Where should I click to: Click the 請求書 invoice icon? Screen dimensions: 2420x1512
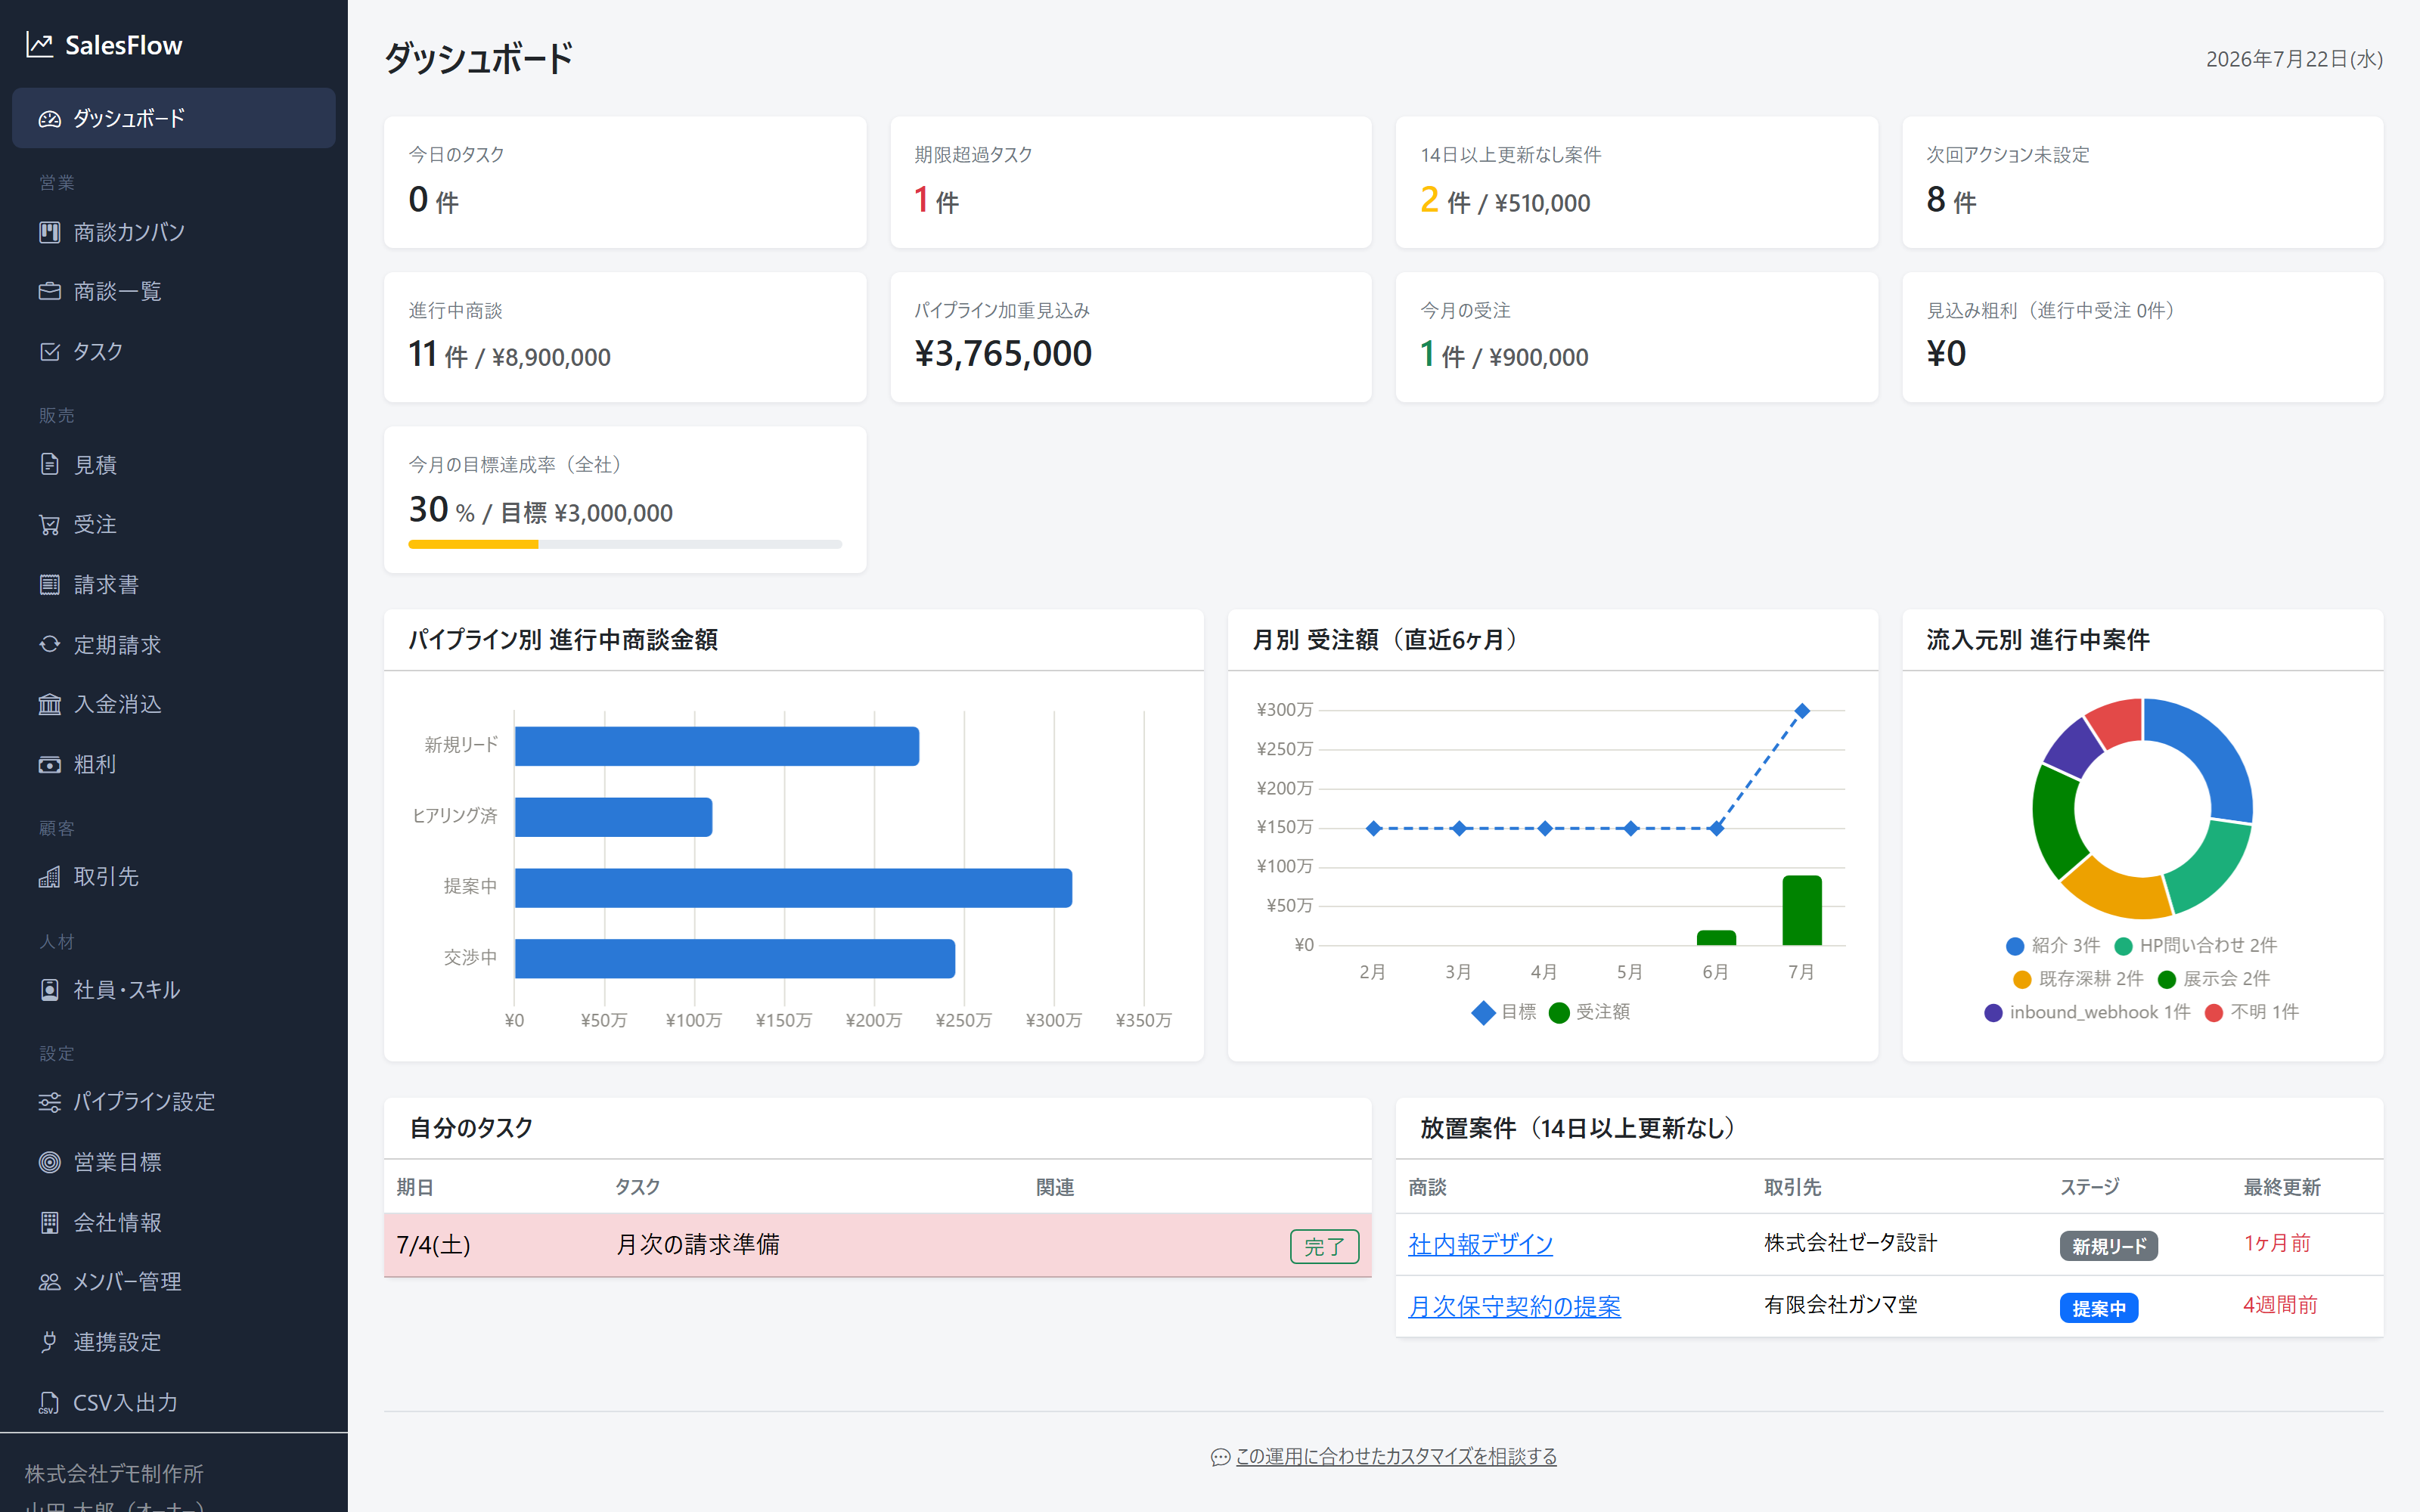(x=50, y=584)
